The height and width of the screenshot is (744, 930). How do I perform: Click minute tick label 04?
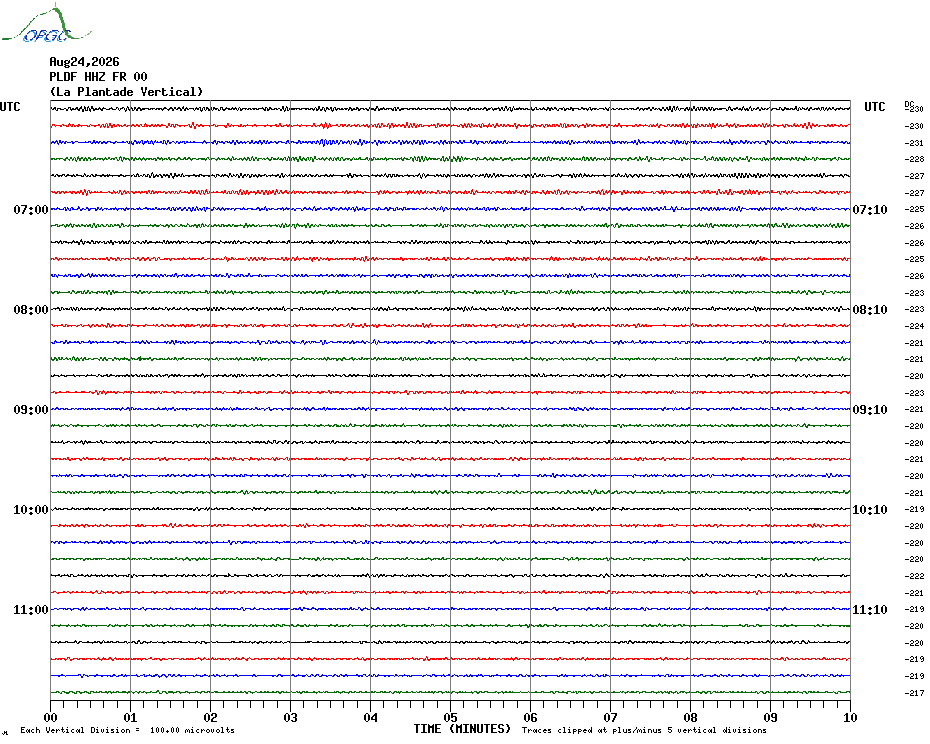371,717
